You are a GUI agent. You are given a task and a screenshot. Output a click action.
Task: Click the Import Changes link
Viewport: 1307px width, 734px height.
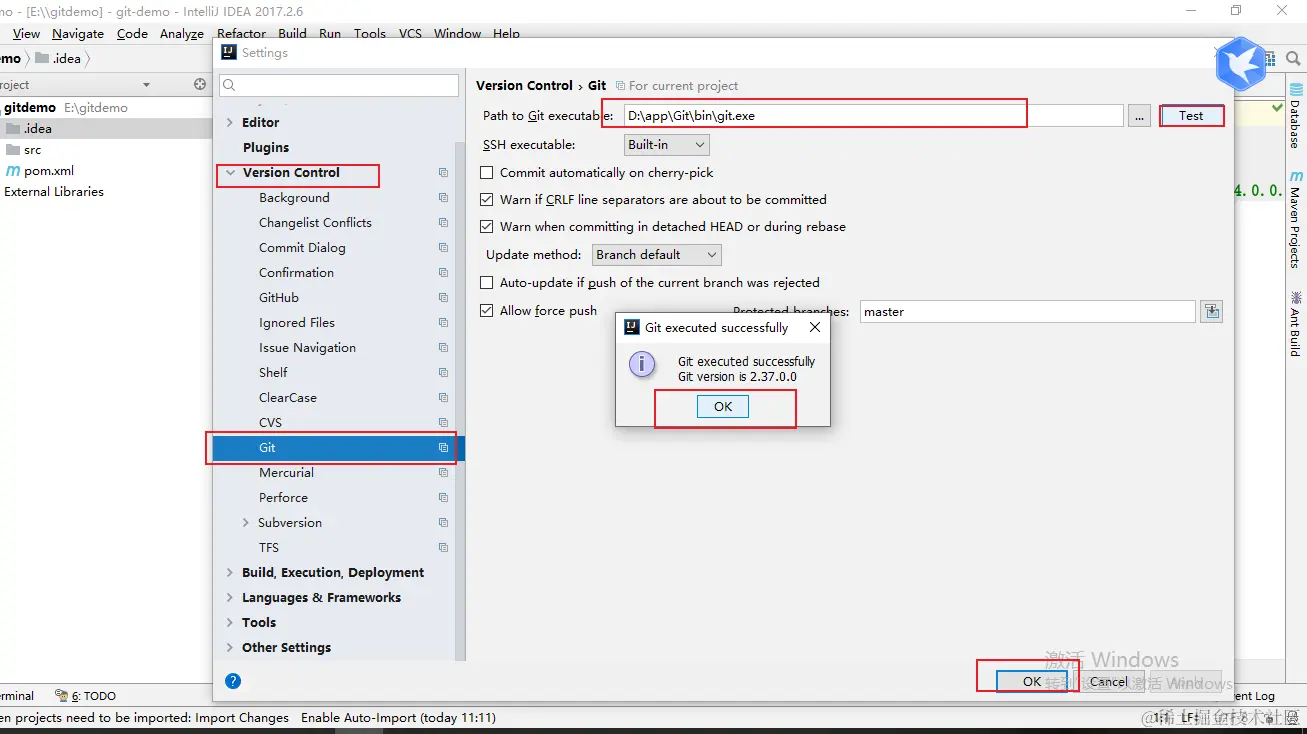(x=242, y=718)
